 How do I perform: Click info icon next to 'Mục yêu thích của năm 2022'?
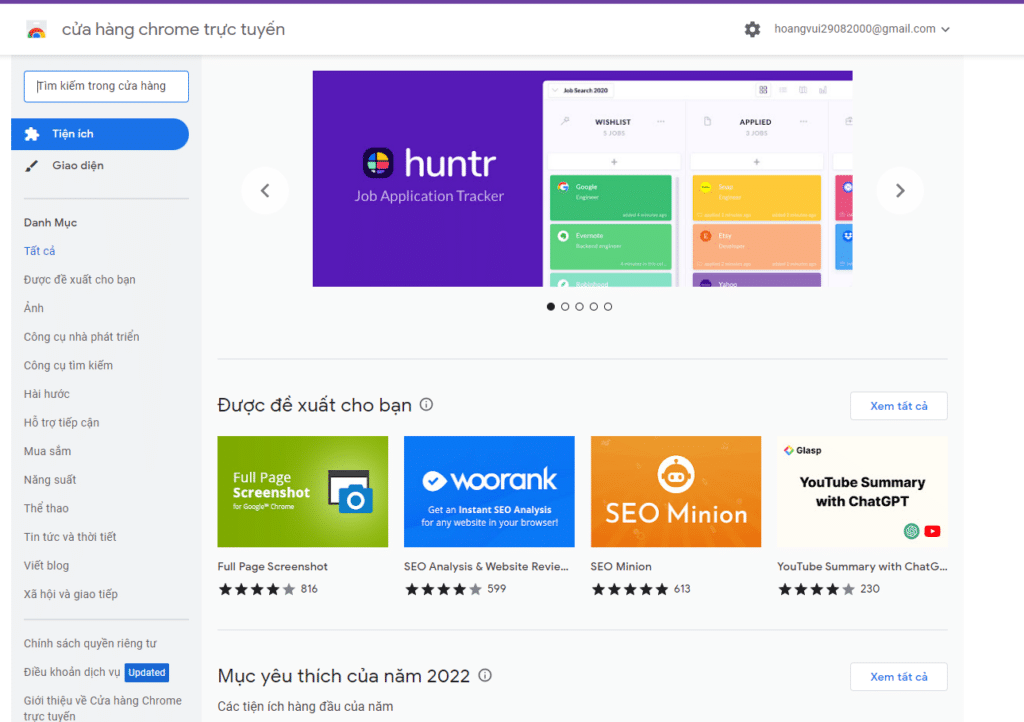(485, 675)
